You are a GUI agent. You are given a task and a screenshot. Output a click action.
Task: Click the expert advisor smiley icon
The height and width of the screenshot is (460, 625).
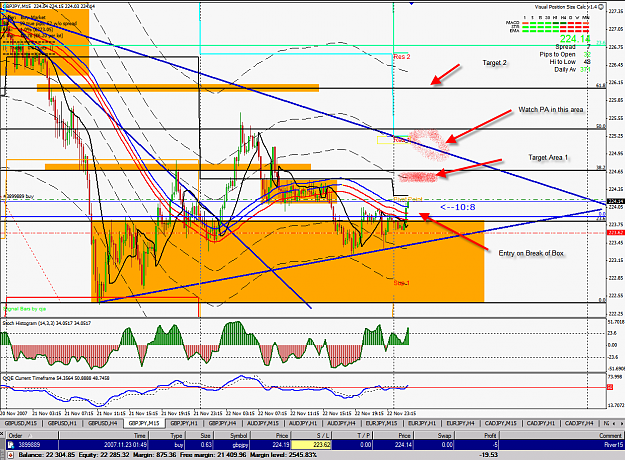(601, 7)
